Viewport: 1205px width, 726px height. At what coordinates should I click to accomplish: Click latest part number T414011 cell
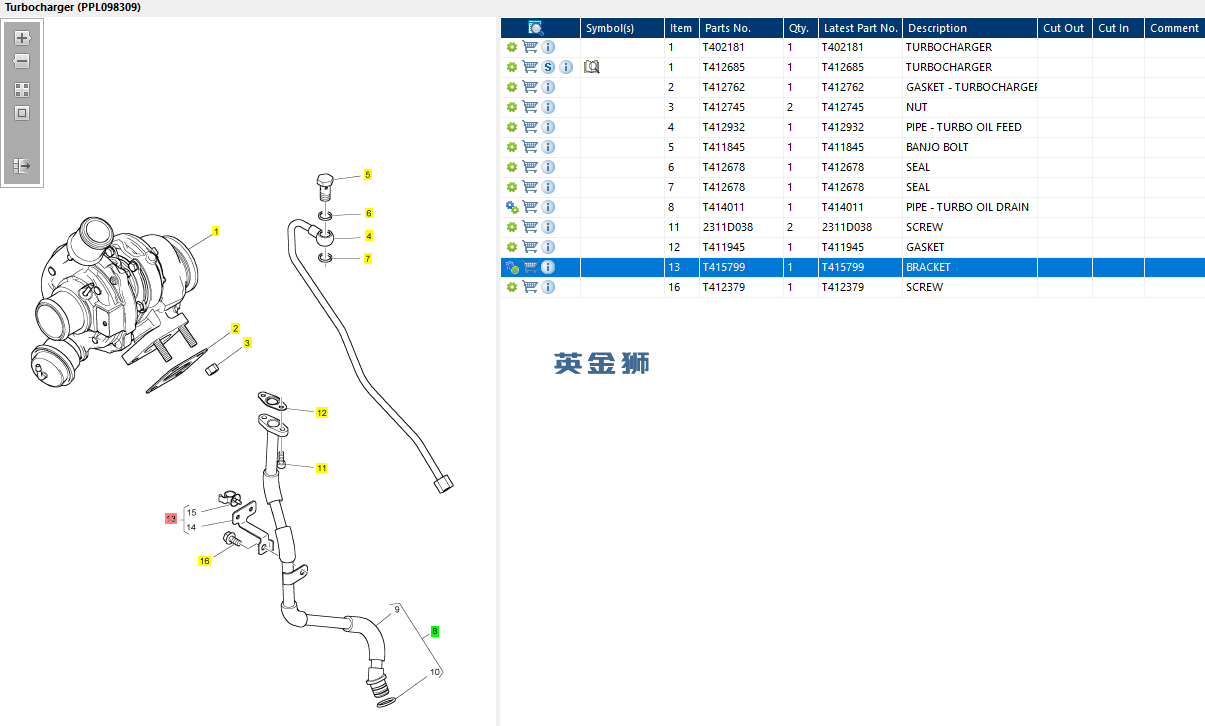point(861,207)
